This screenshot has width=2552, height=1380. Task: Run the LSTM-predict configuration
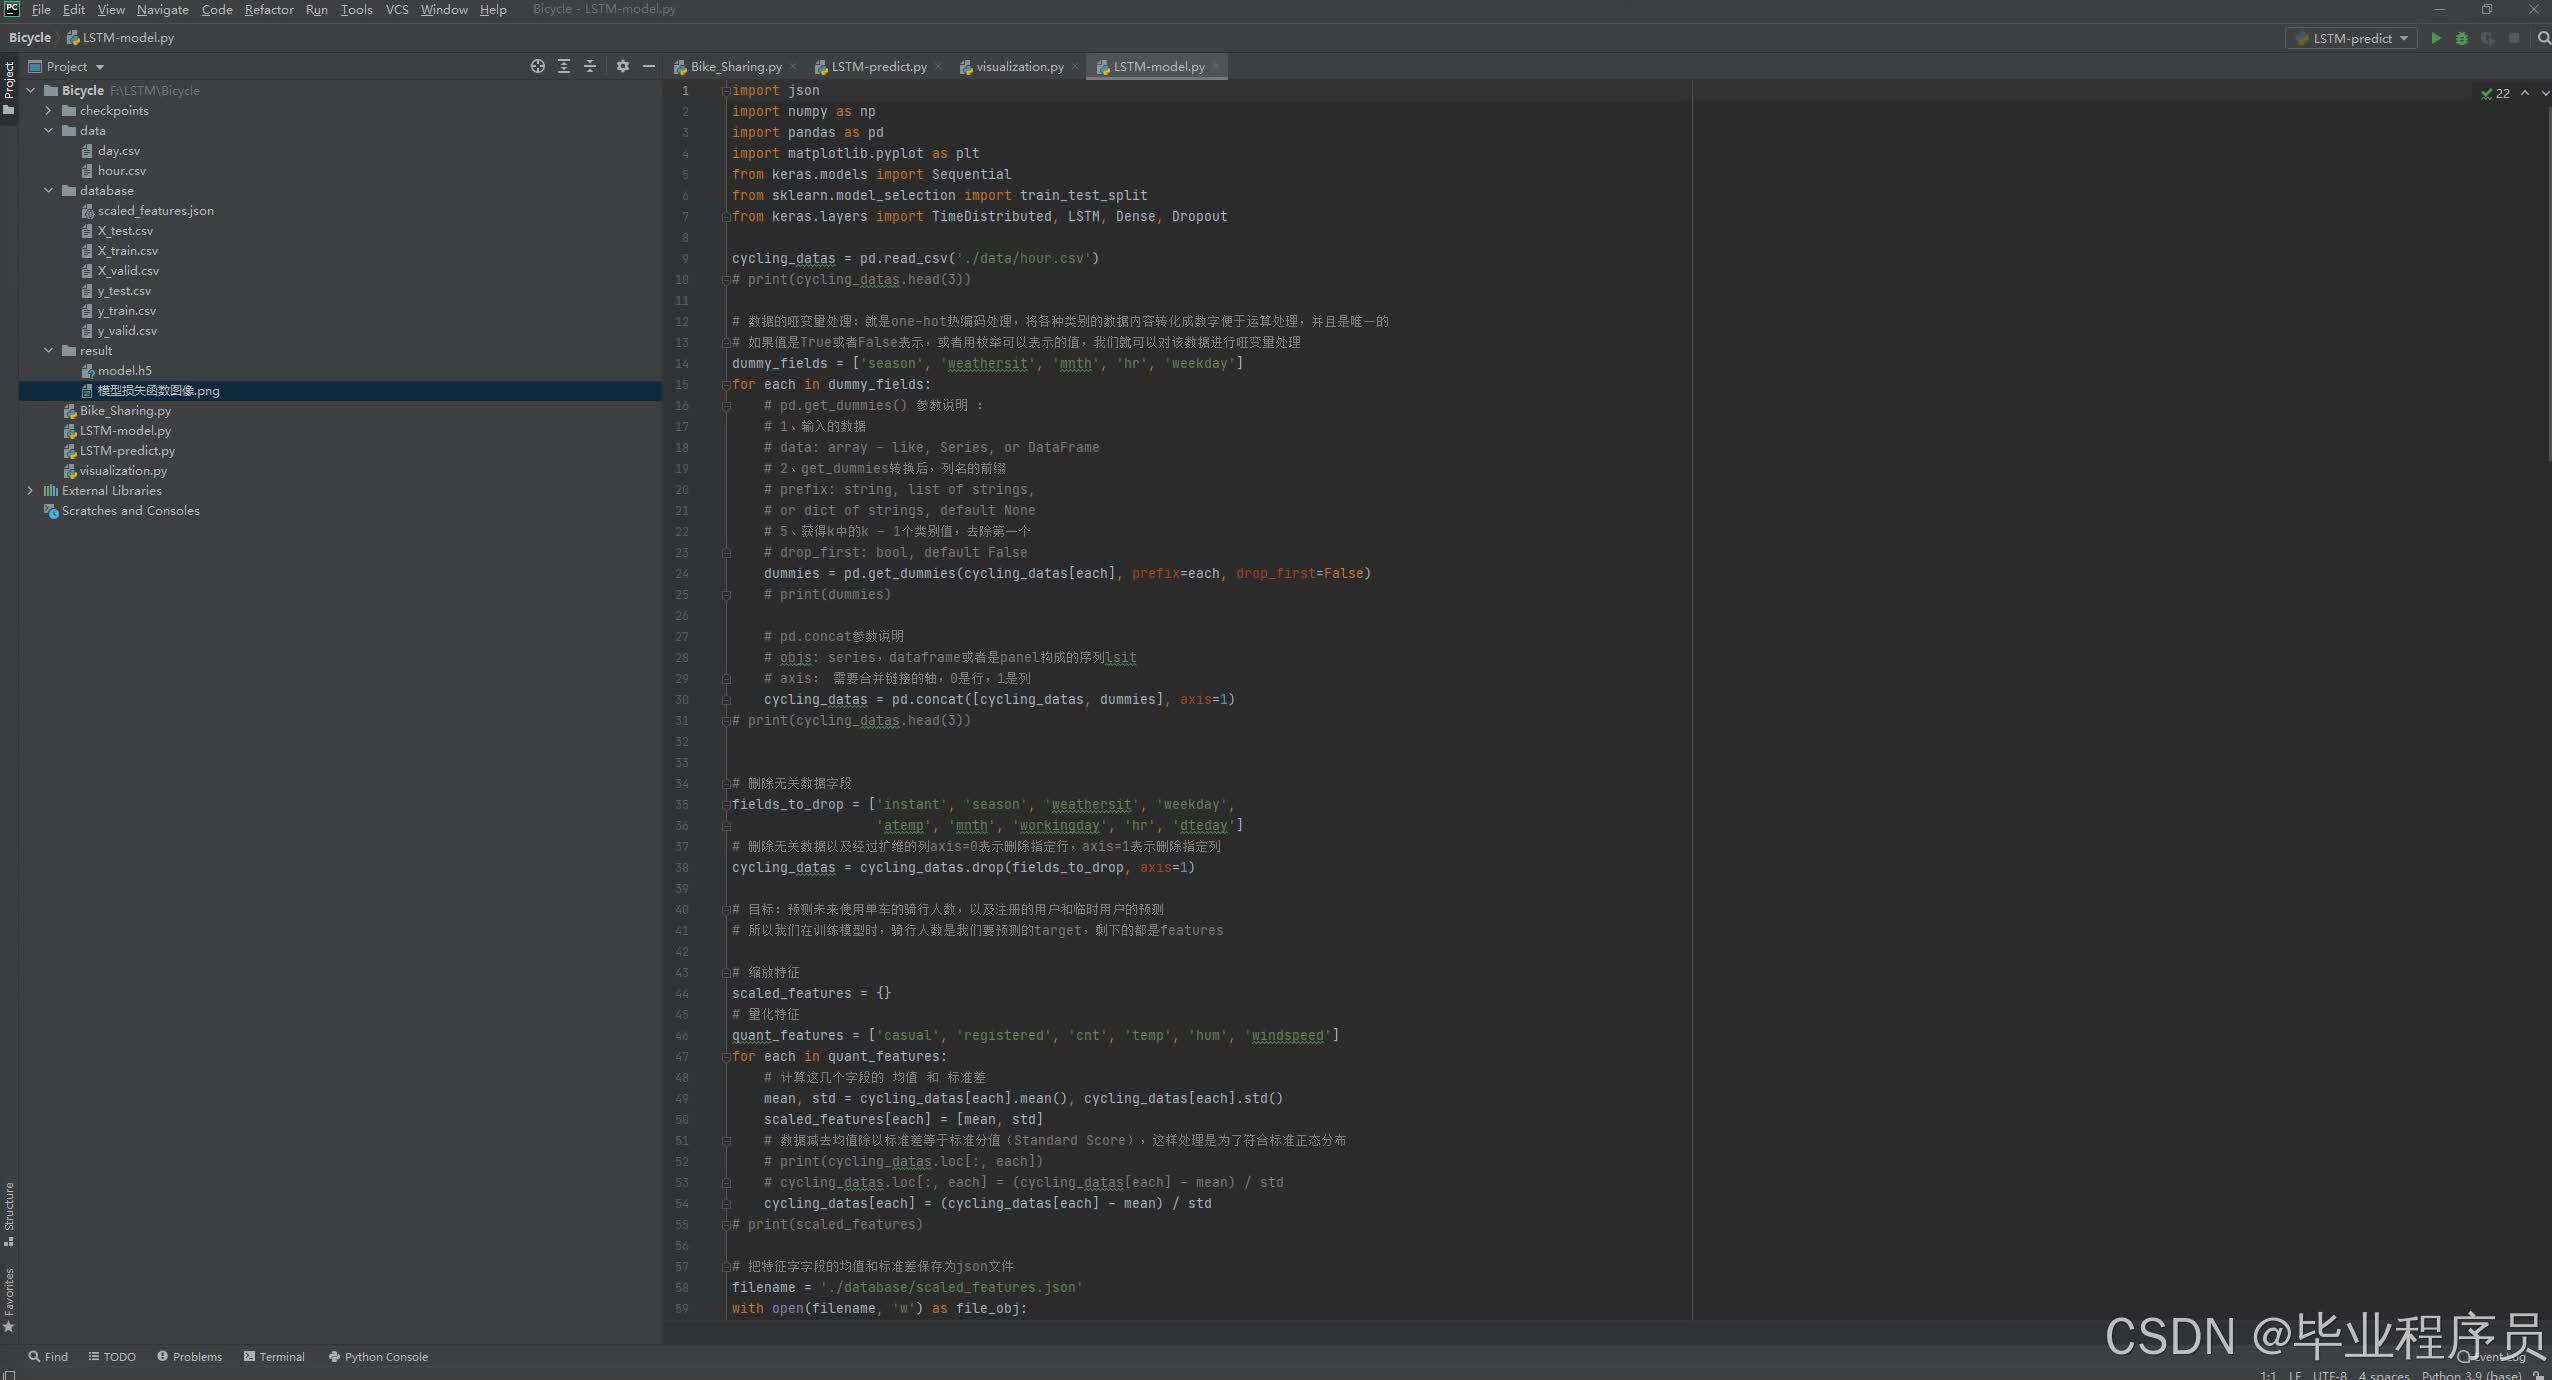pyautogui.click(x=2436, y=38)
